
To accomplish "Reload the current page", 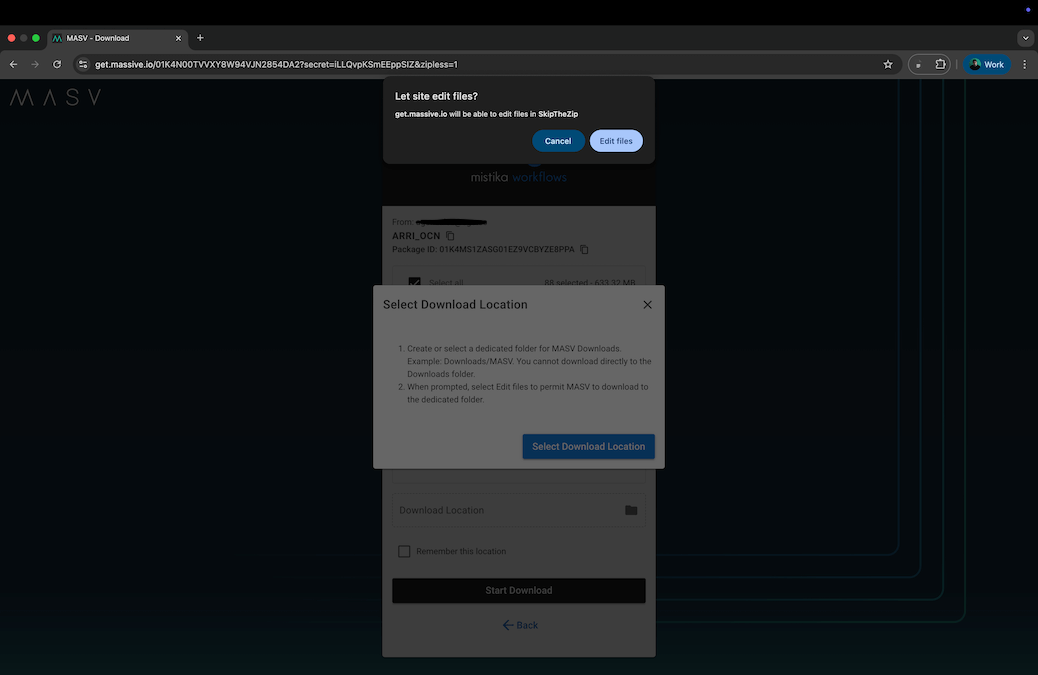I will coord(57,64).
